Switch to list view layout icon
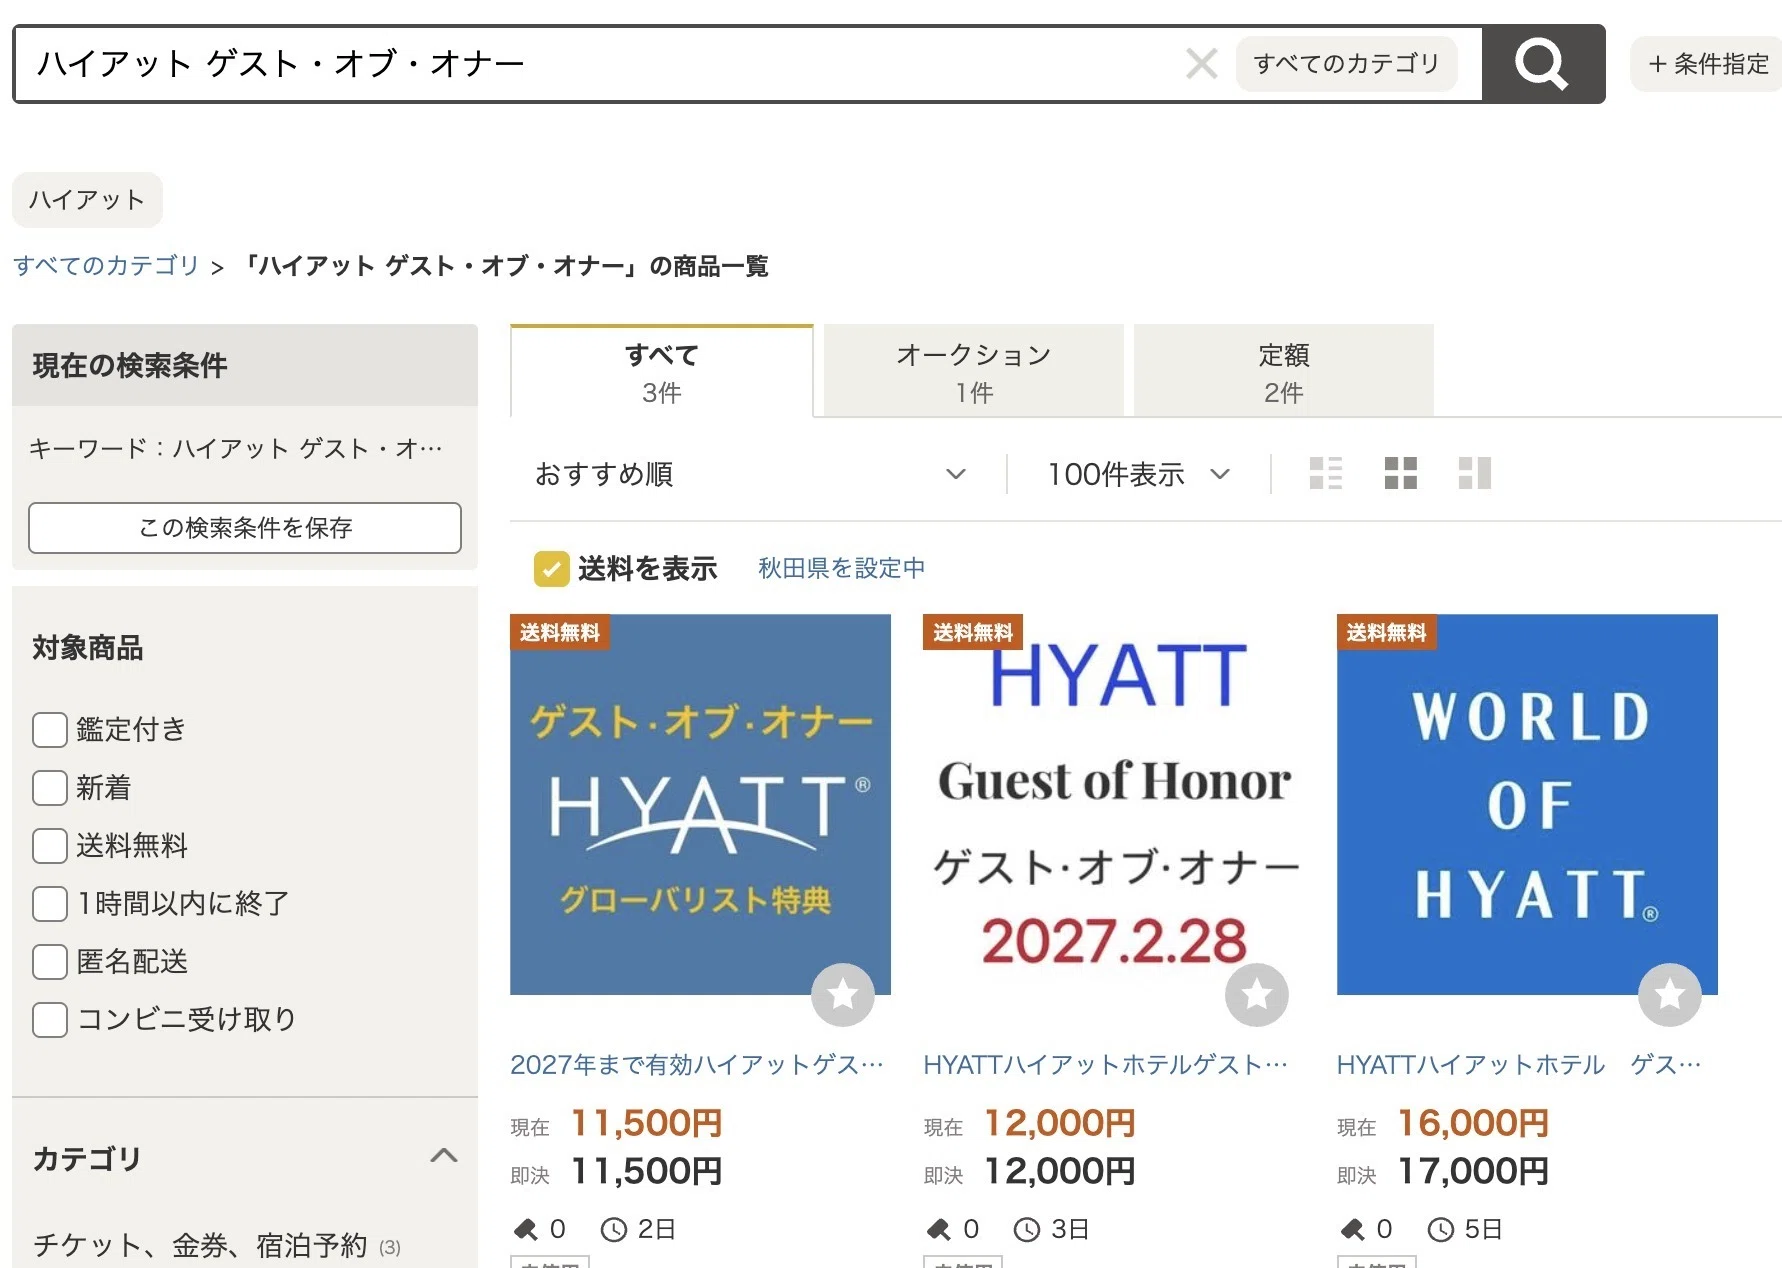1782x1268 pixels. [x=1326, y=473]
